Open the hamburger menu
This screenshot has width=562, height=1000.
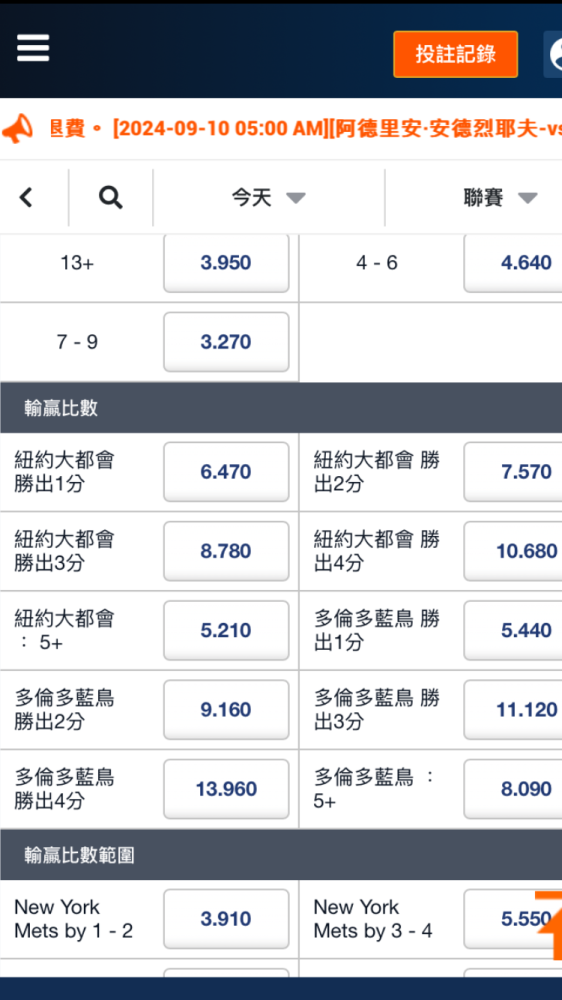[x=33, y=48]
